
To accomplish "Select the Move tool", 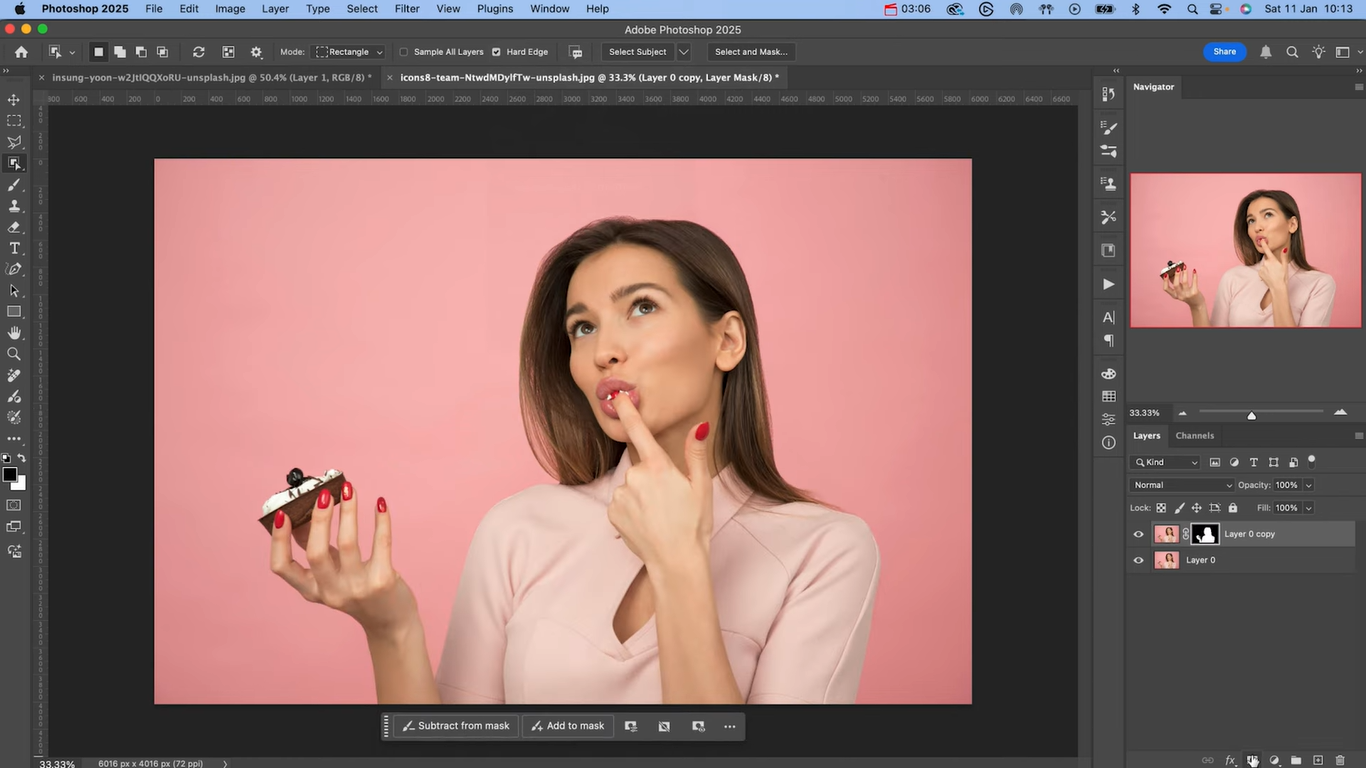I will 13,99.
